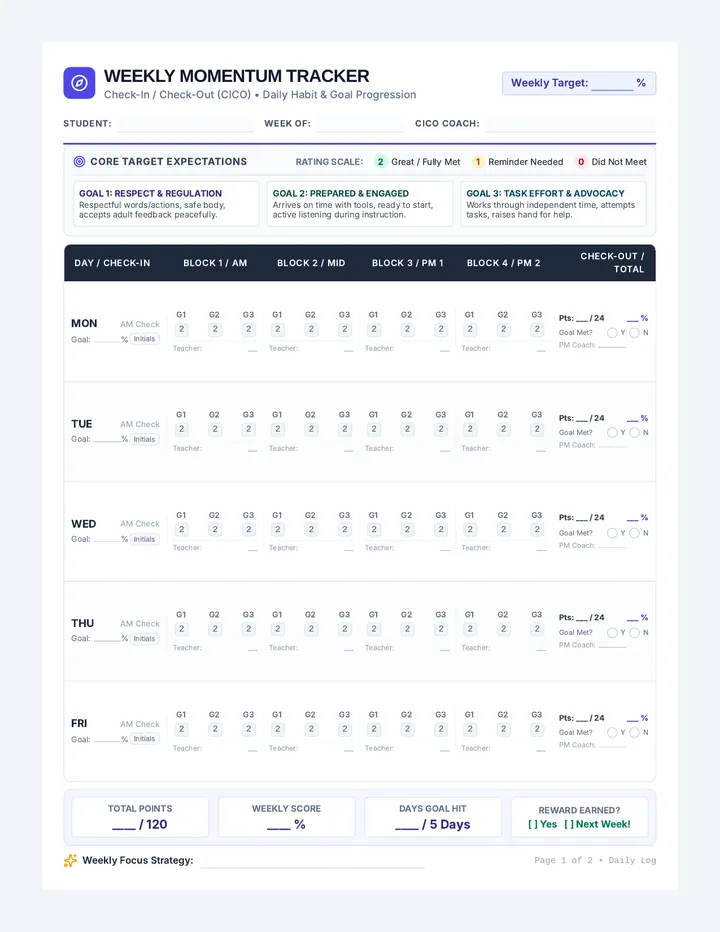Click the Page 1 of 2 footer text
The width and height of the screenshot is (720, 932).
click(595, 860)
